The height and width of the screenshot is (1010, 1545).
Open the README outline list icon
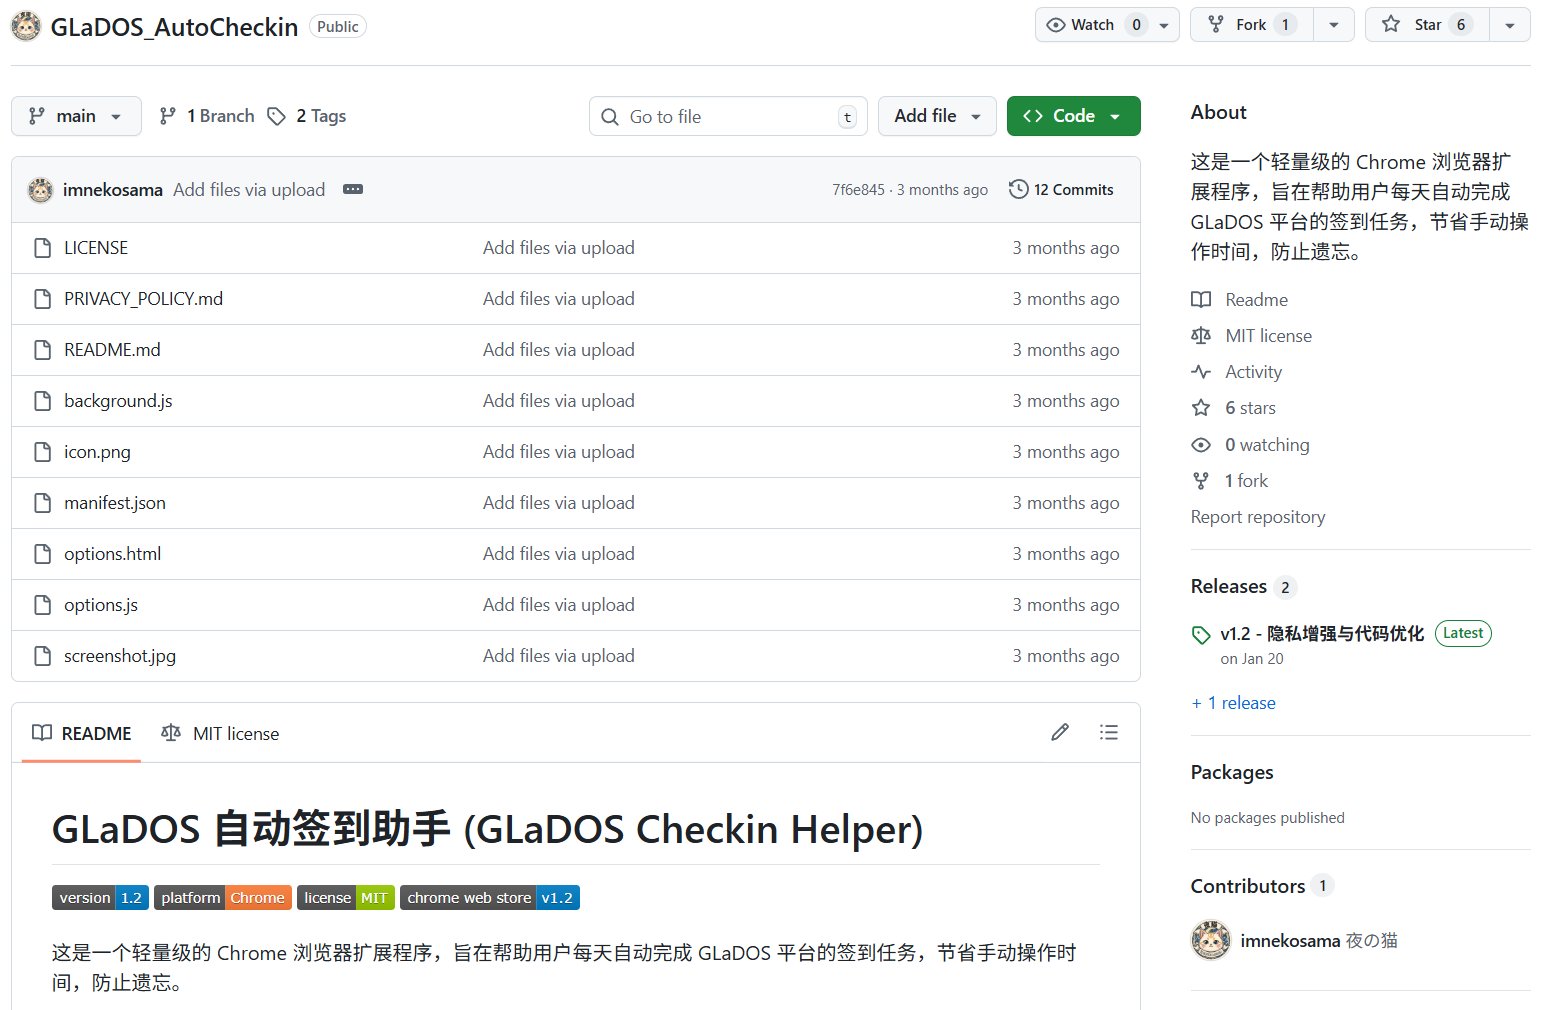(1108, 733)
